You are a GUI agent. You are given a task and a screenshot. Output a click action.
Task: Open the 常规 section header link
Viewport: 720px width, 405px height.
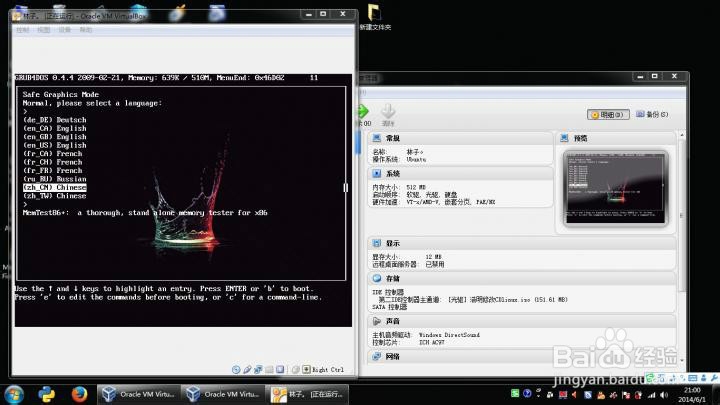coord(393,138)
